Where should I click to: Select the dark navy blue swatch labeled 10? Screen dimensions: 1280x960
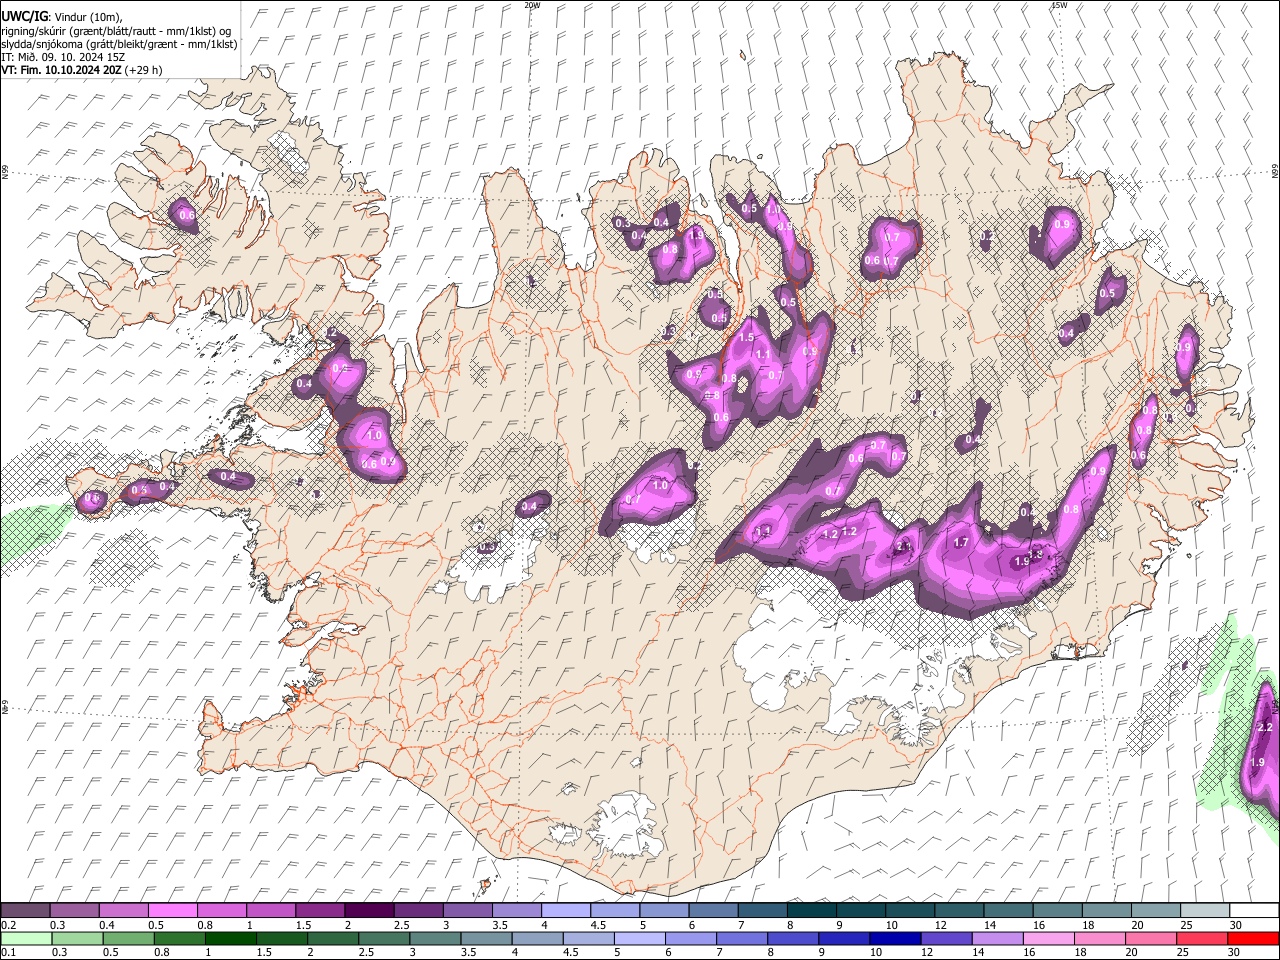(x=895, y=938)
